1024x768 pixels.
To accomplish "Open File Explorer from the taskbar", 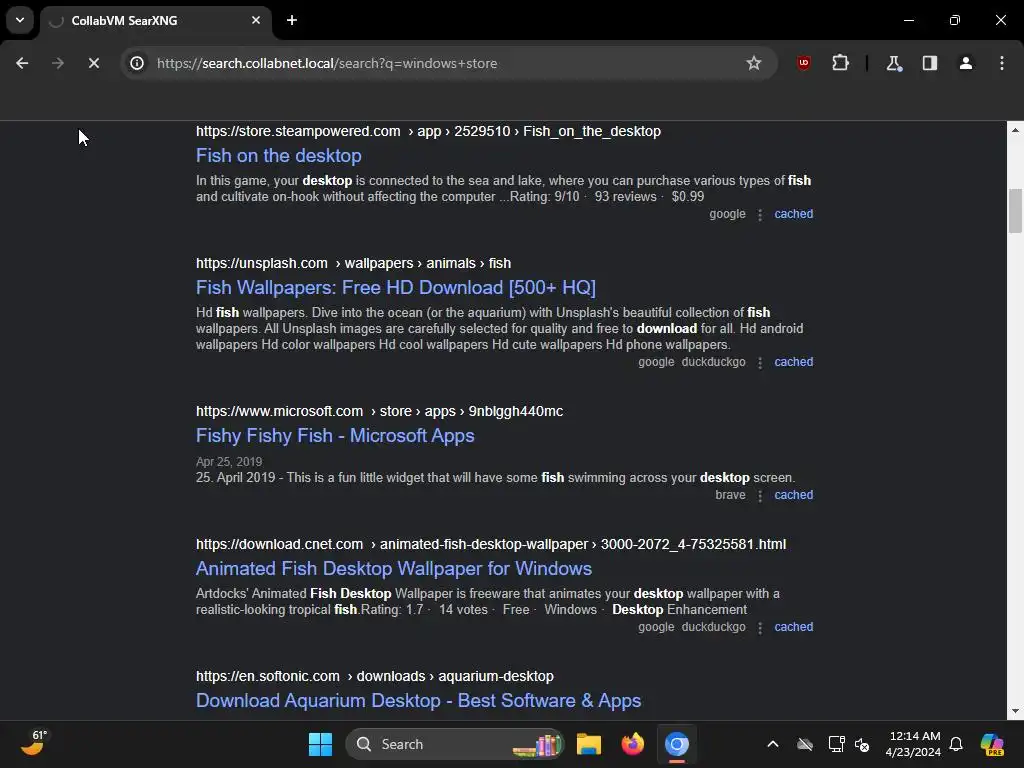I will (x=588, y=744).
